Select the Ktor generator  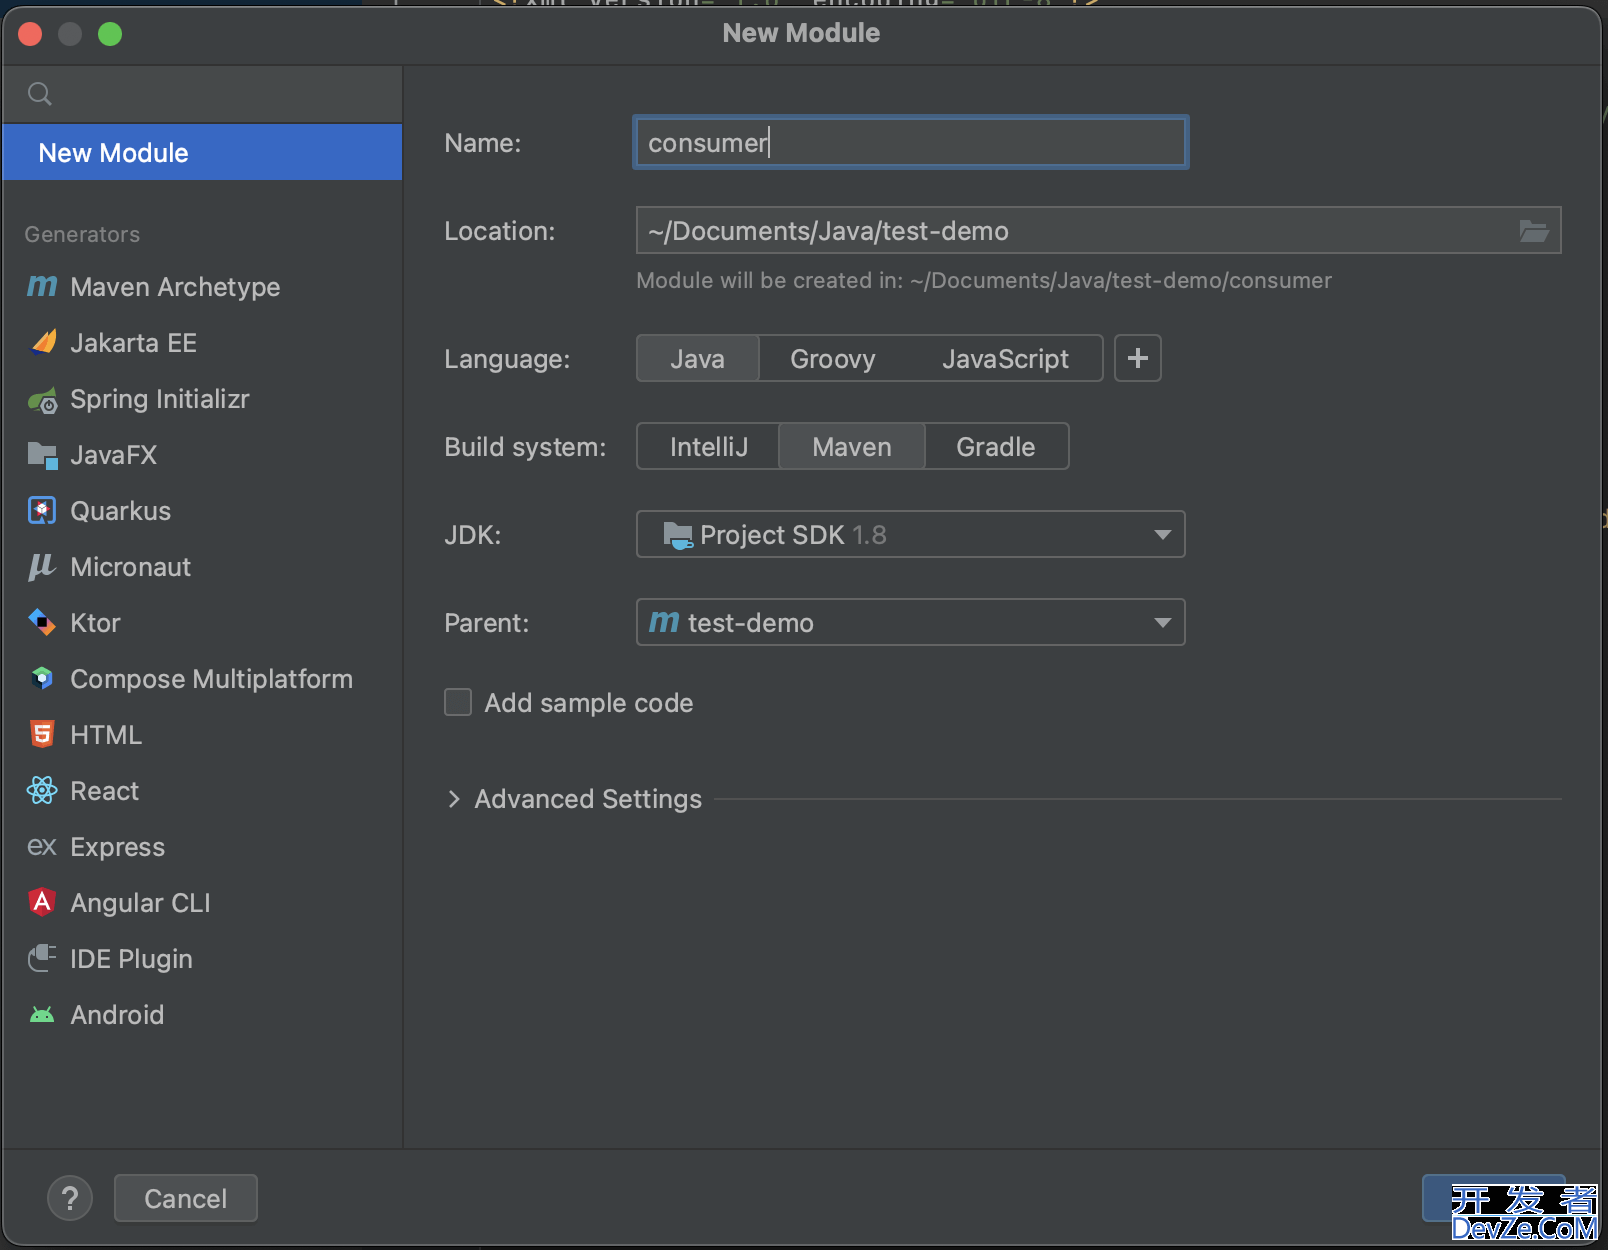click(203, 623)
